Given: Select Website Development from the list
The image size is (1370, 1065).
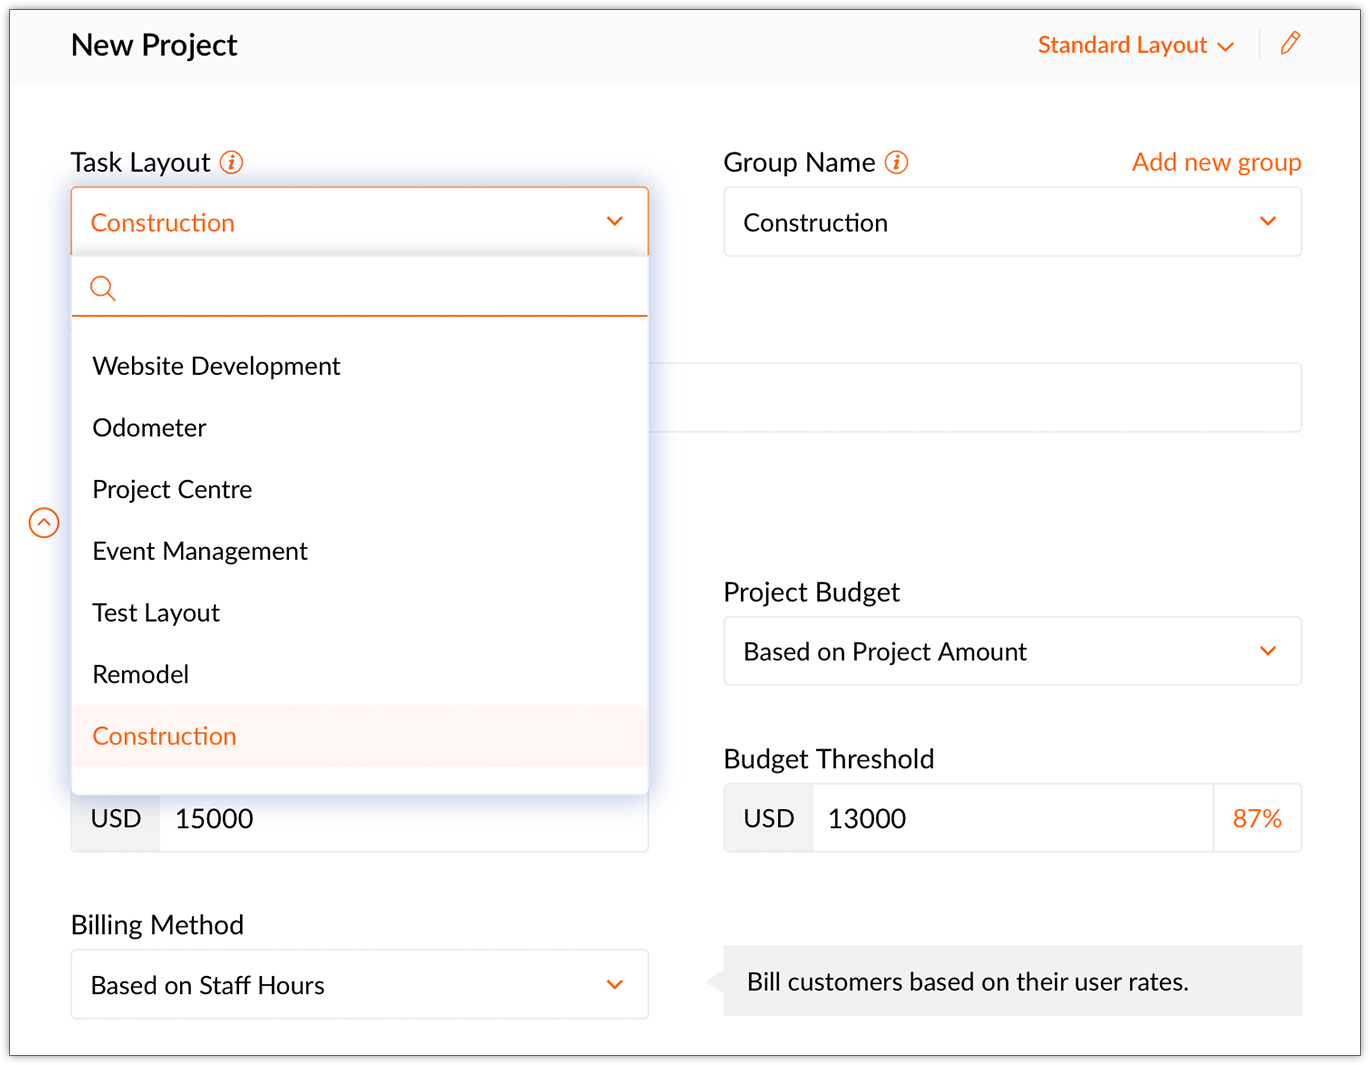Looking at the screenshot, I should coord(360,366).
